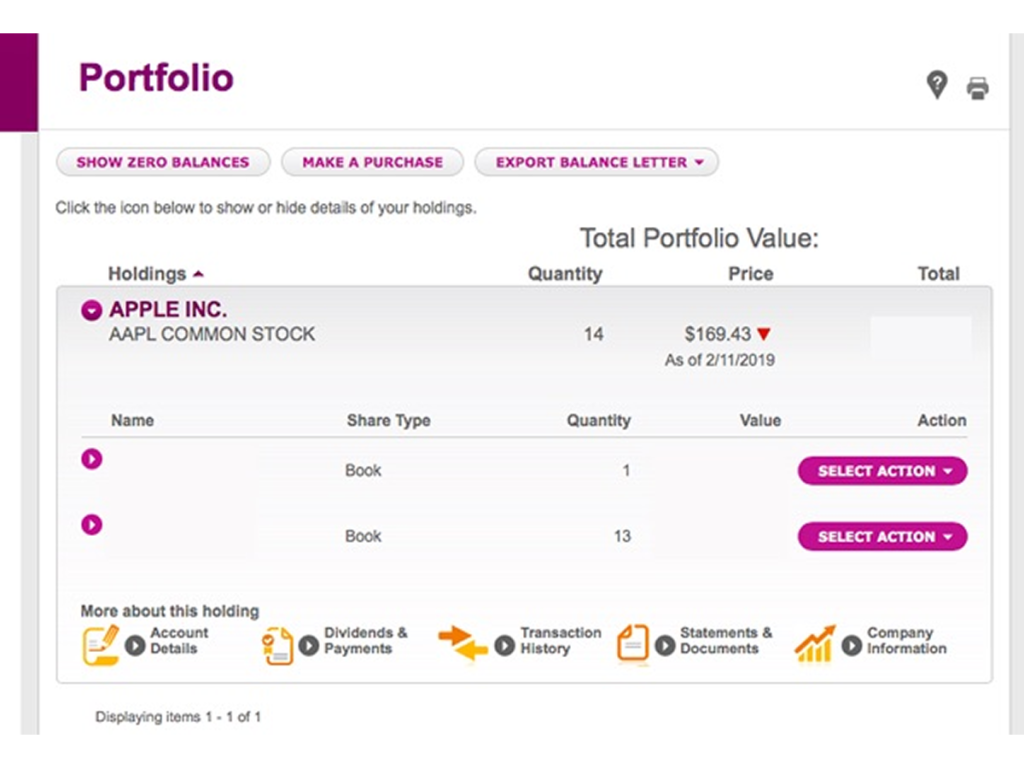Open Dividends & Payments link
The height and width of the screenshot is (768, 1024).
point(365,641)
